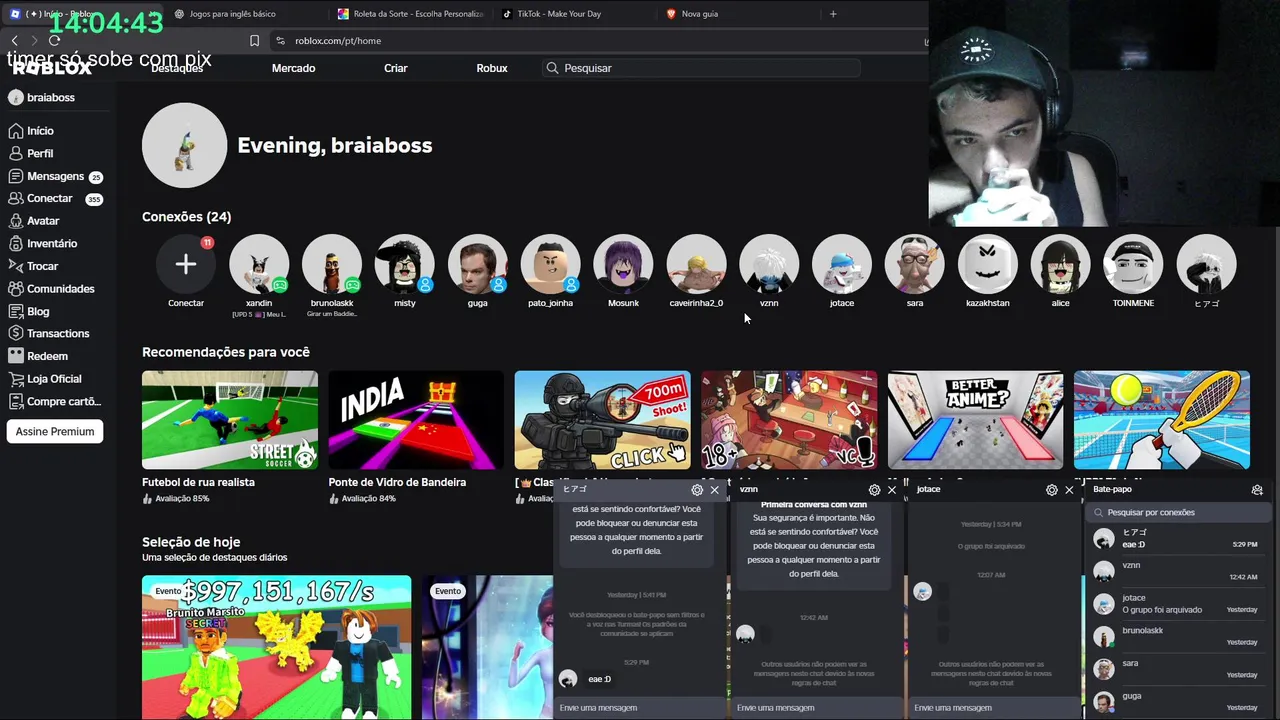Image resolution: width=1280 pixels, height=720 pixels.
Task: Open the tennis racket game thumbnail
Action: click(x=1162, y=420)
